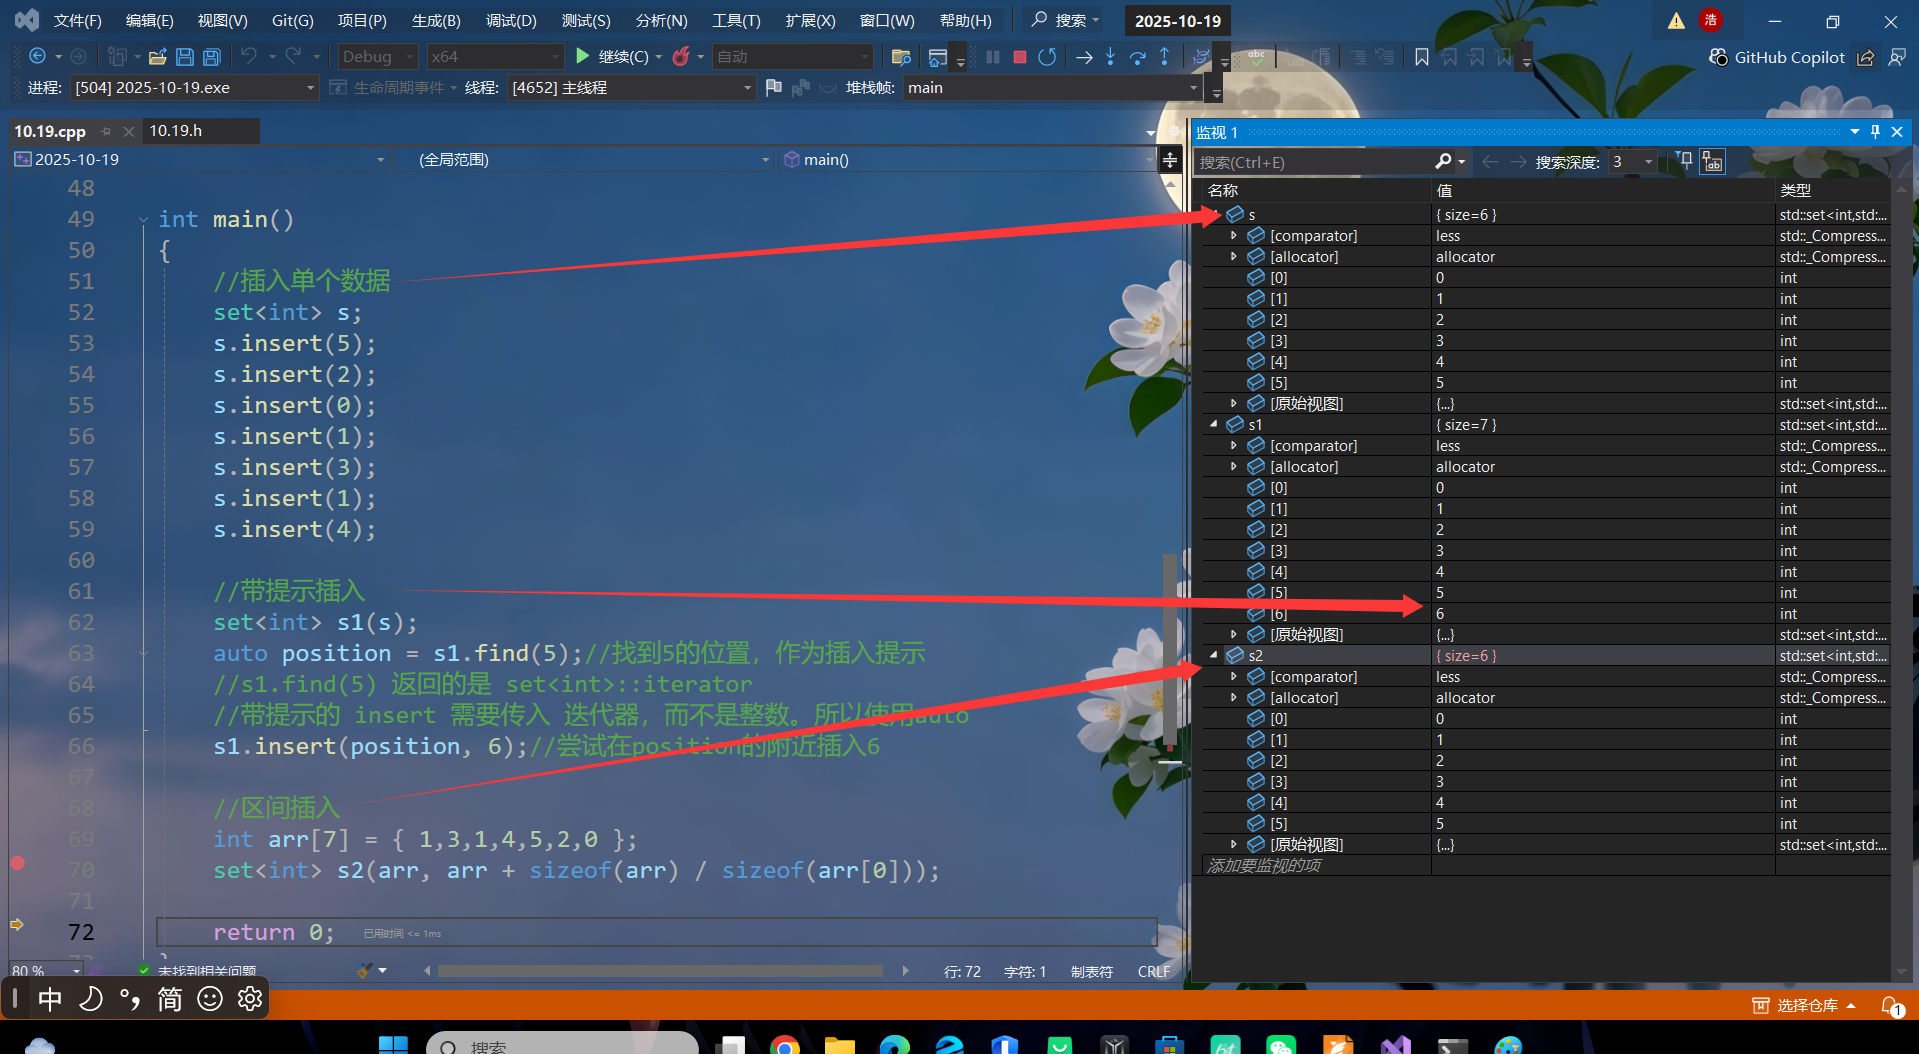Click the navigate backward arrow icon
Viewport: 1919px width, 1054px height.
[x=38, y=57]
